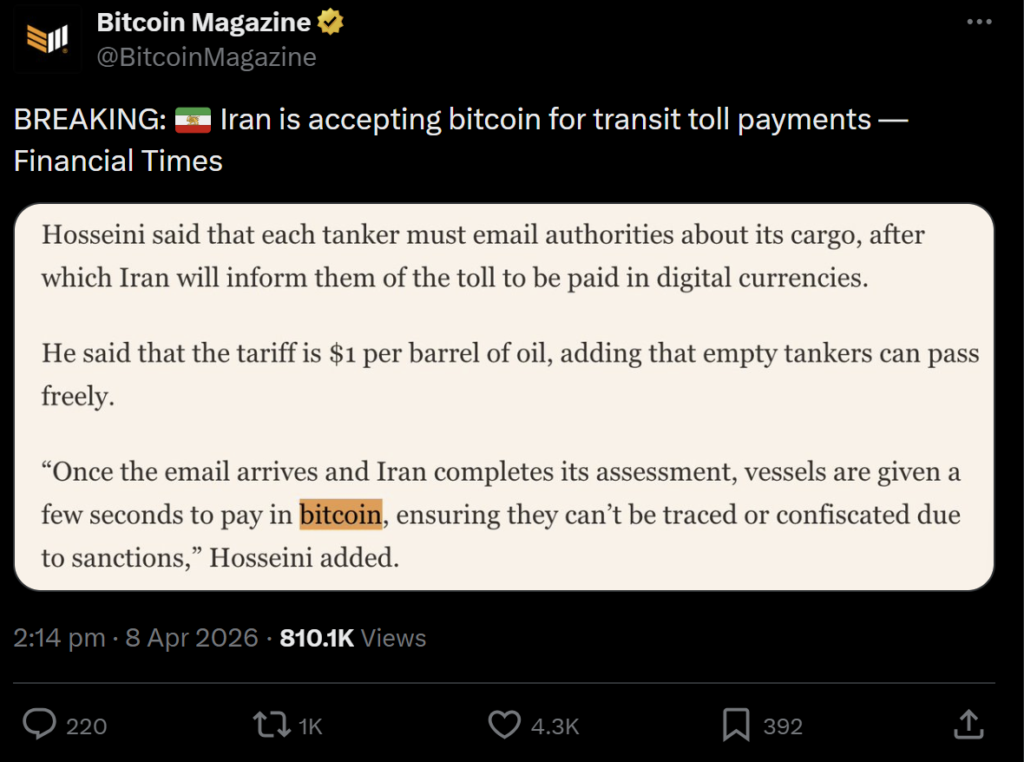This screenshot has height=762, width=1024.
Task: Click the 2:14 pm timestamp
Action: point(57,637)
